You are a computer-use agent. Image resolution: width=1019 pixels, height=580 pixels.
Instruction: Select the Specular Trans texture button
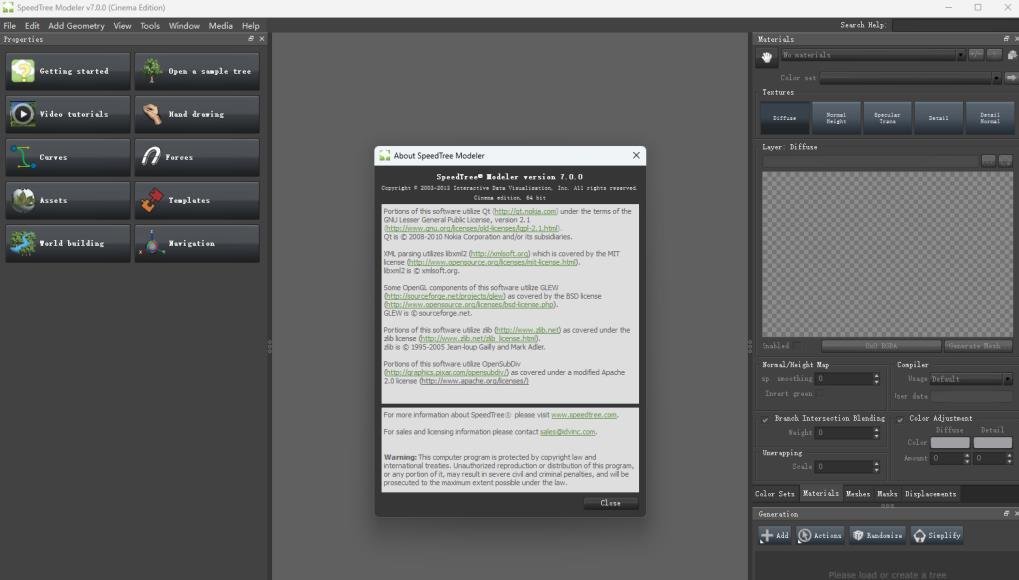887,118
